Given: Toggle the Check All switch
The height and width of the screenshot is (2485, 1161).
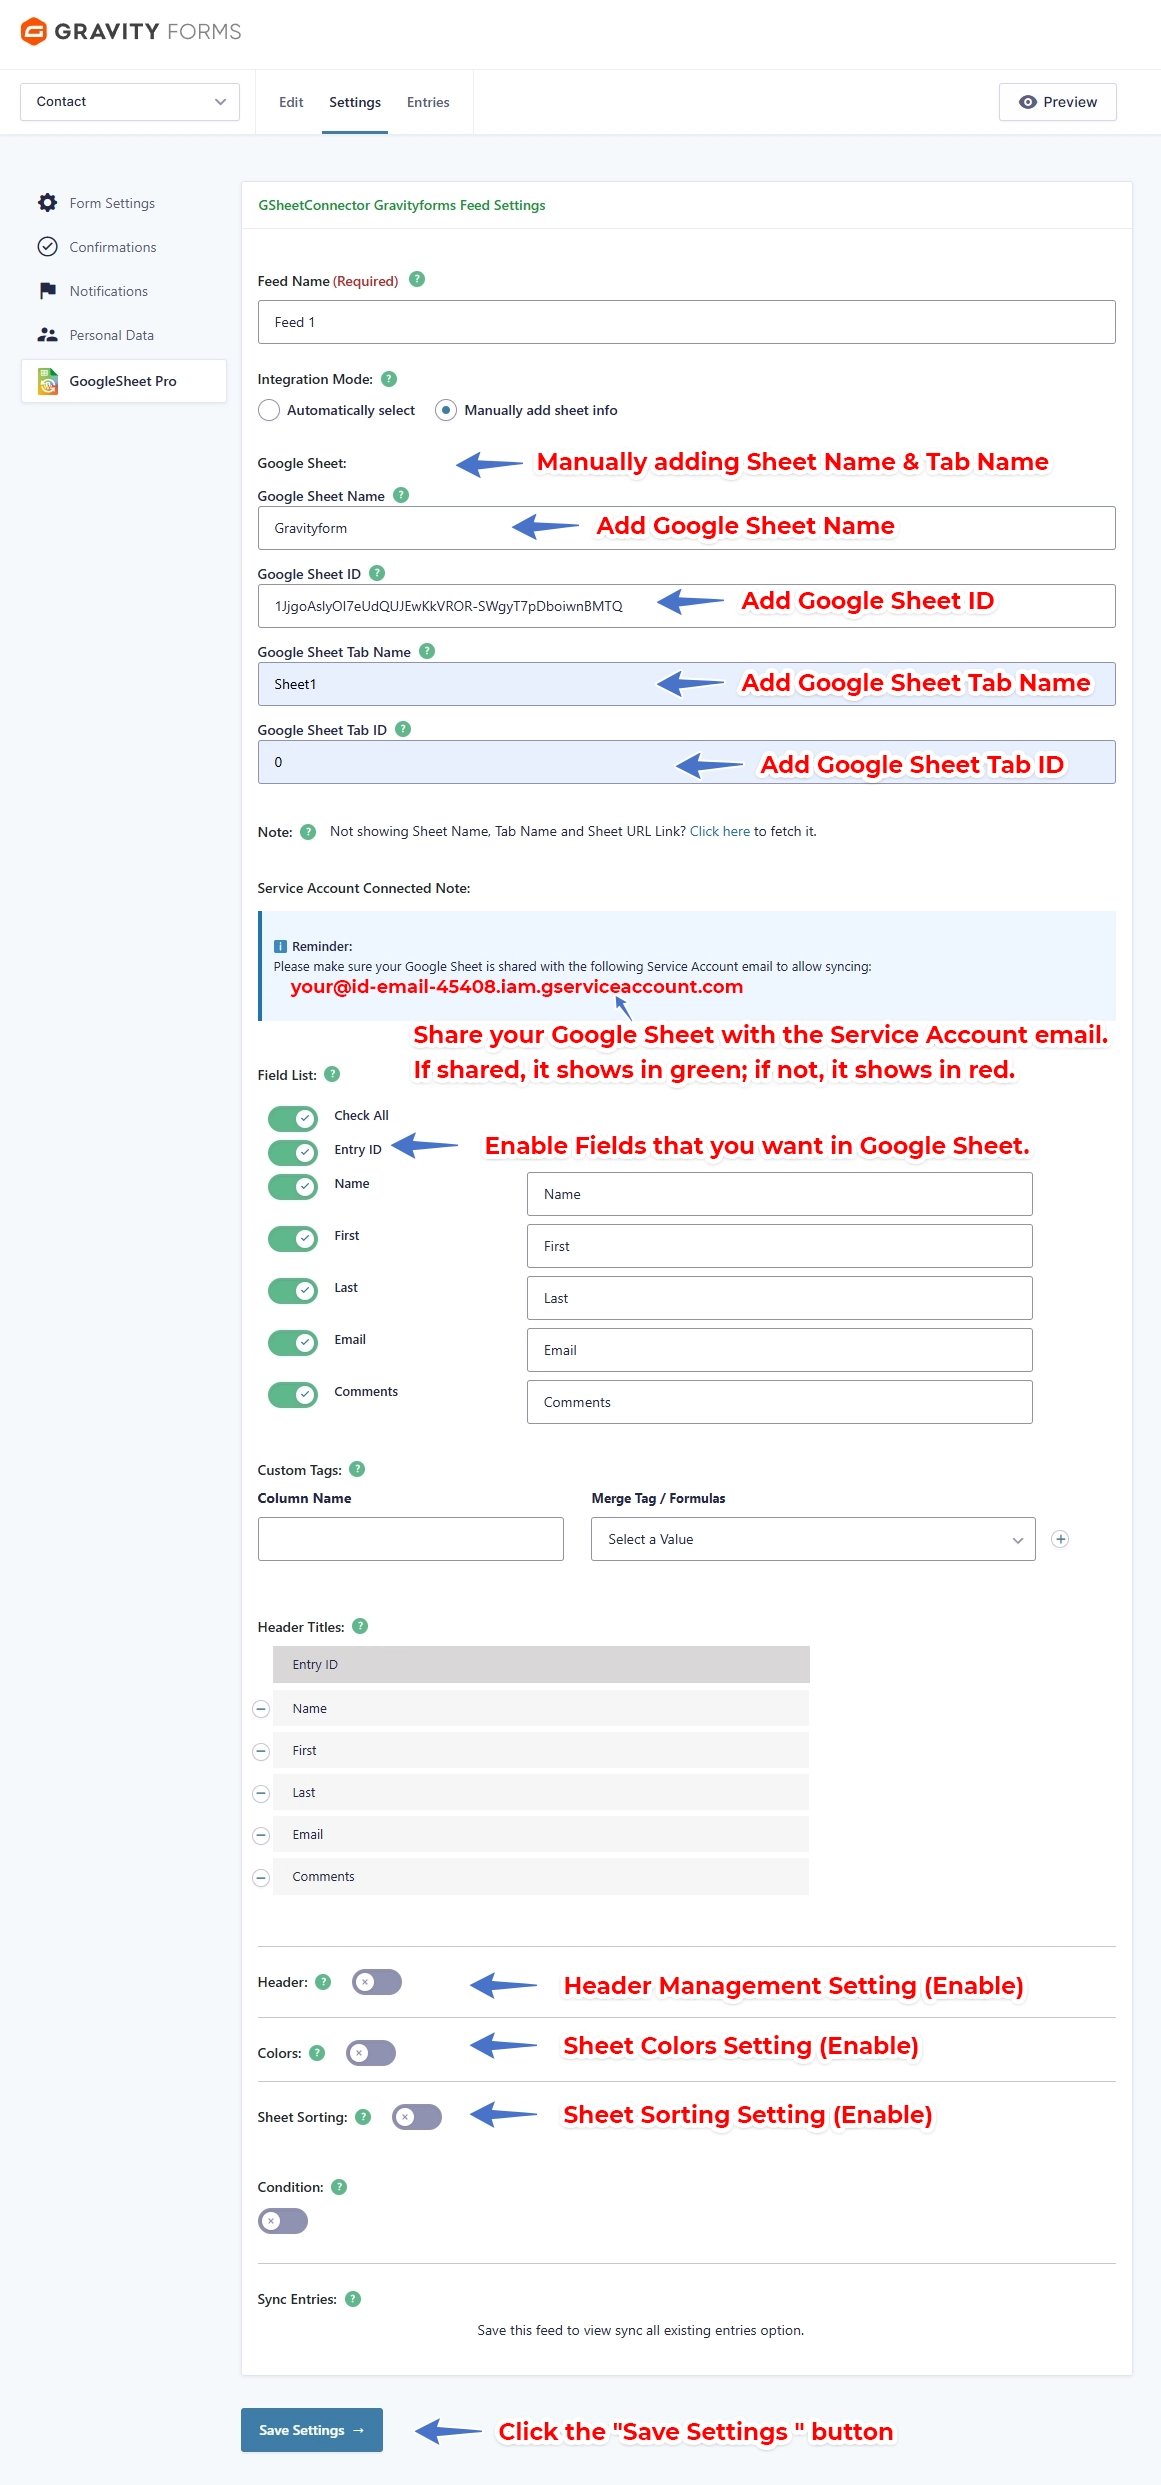Looking at the screenshot, I should (293, 1118).
